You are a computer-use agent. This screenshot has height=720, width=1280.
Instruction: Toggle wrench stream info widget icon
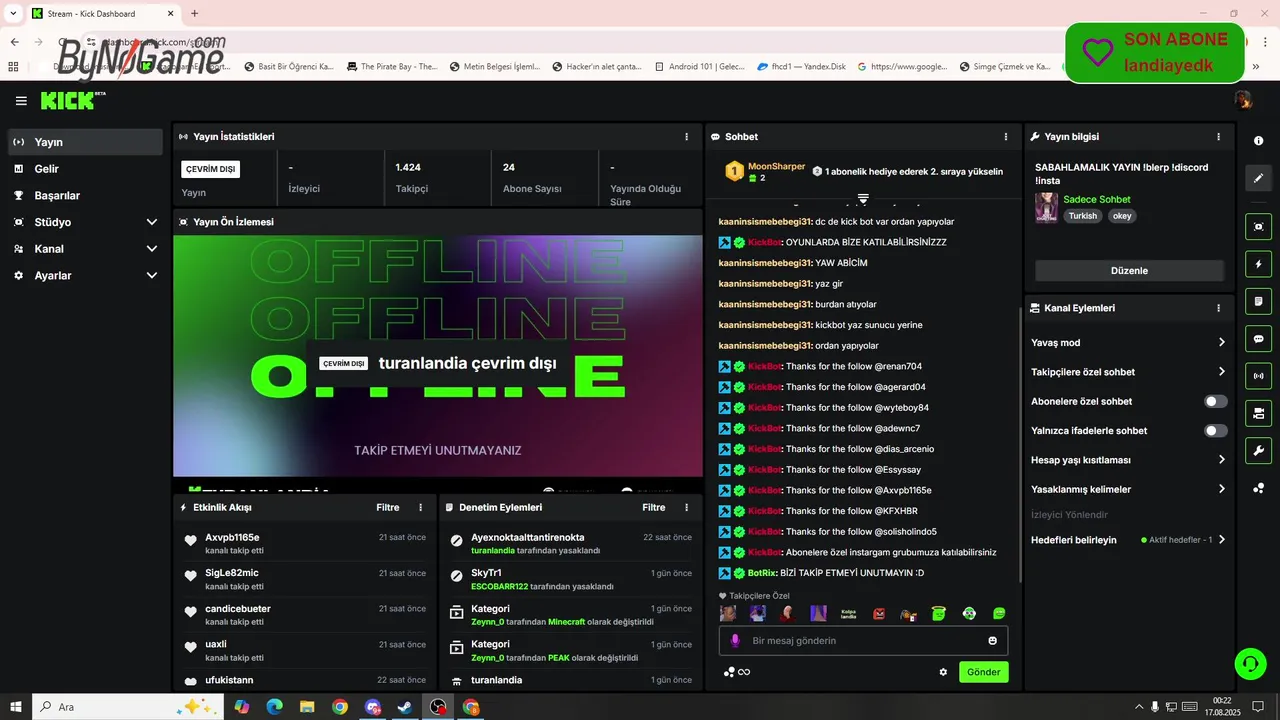(1259, 450)
